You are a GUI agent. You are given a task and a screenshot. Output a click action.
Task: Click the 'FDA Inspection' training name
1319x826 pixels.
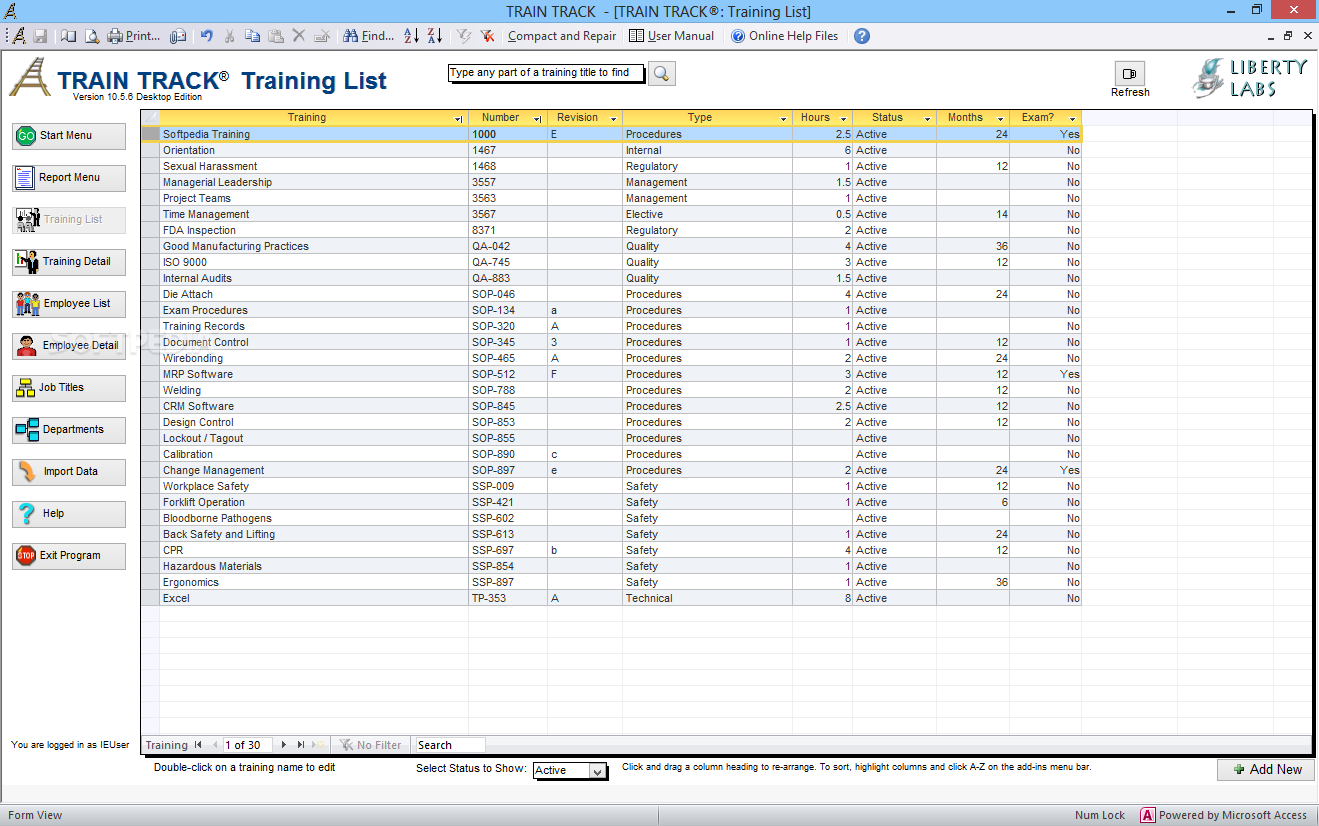(197, 230)
